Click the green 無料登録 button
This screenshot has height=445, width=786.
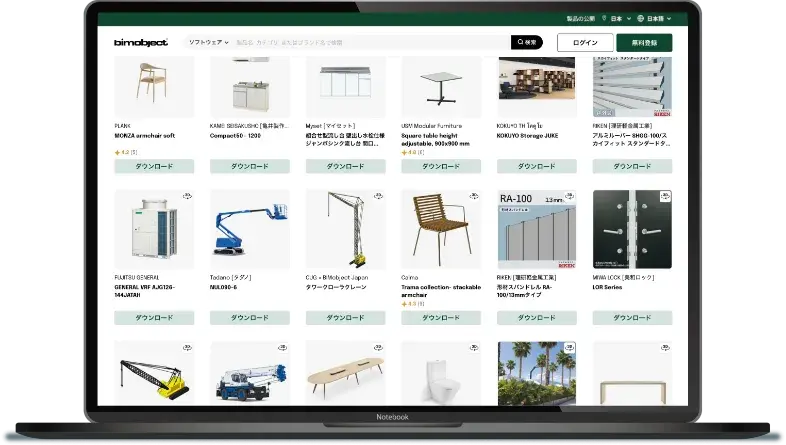pyautogui.click(x=644, y=43)
